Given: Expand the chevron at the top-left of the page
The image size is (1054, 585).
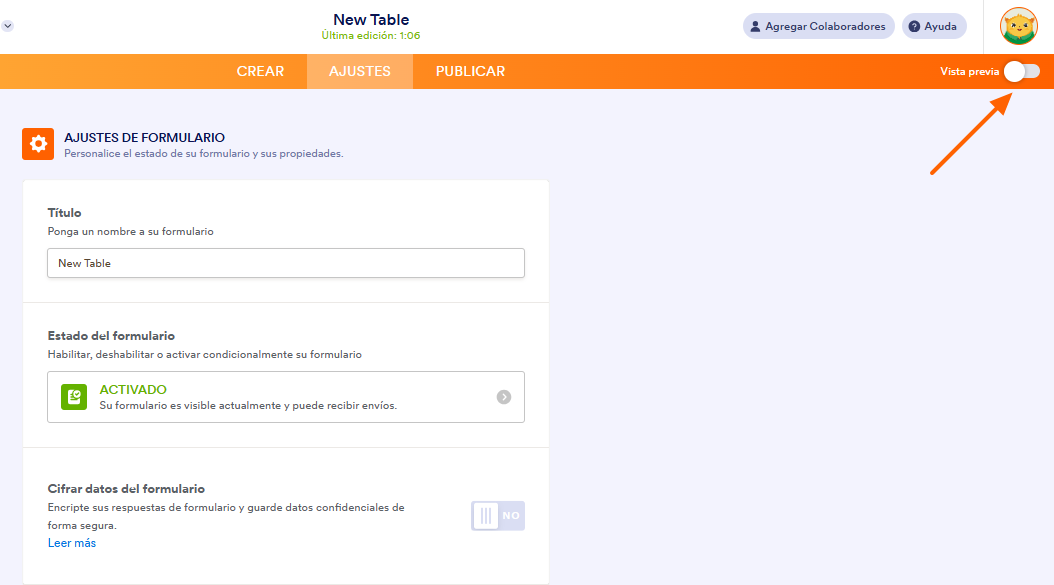Looking at the screenshot, I should click(8, 24).
